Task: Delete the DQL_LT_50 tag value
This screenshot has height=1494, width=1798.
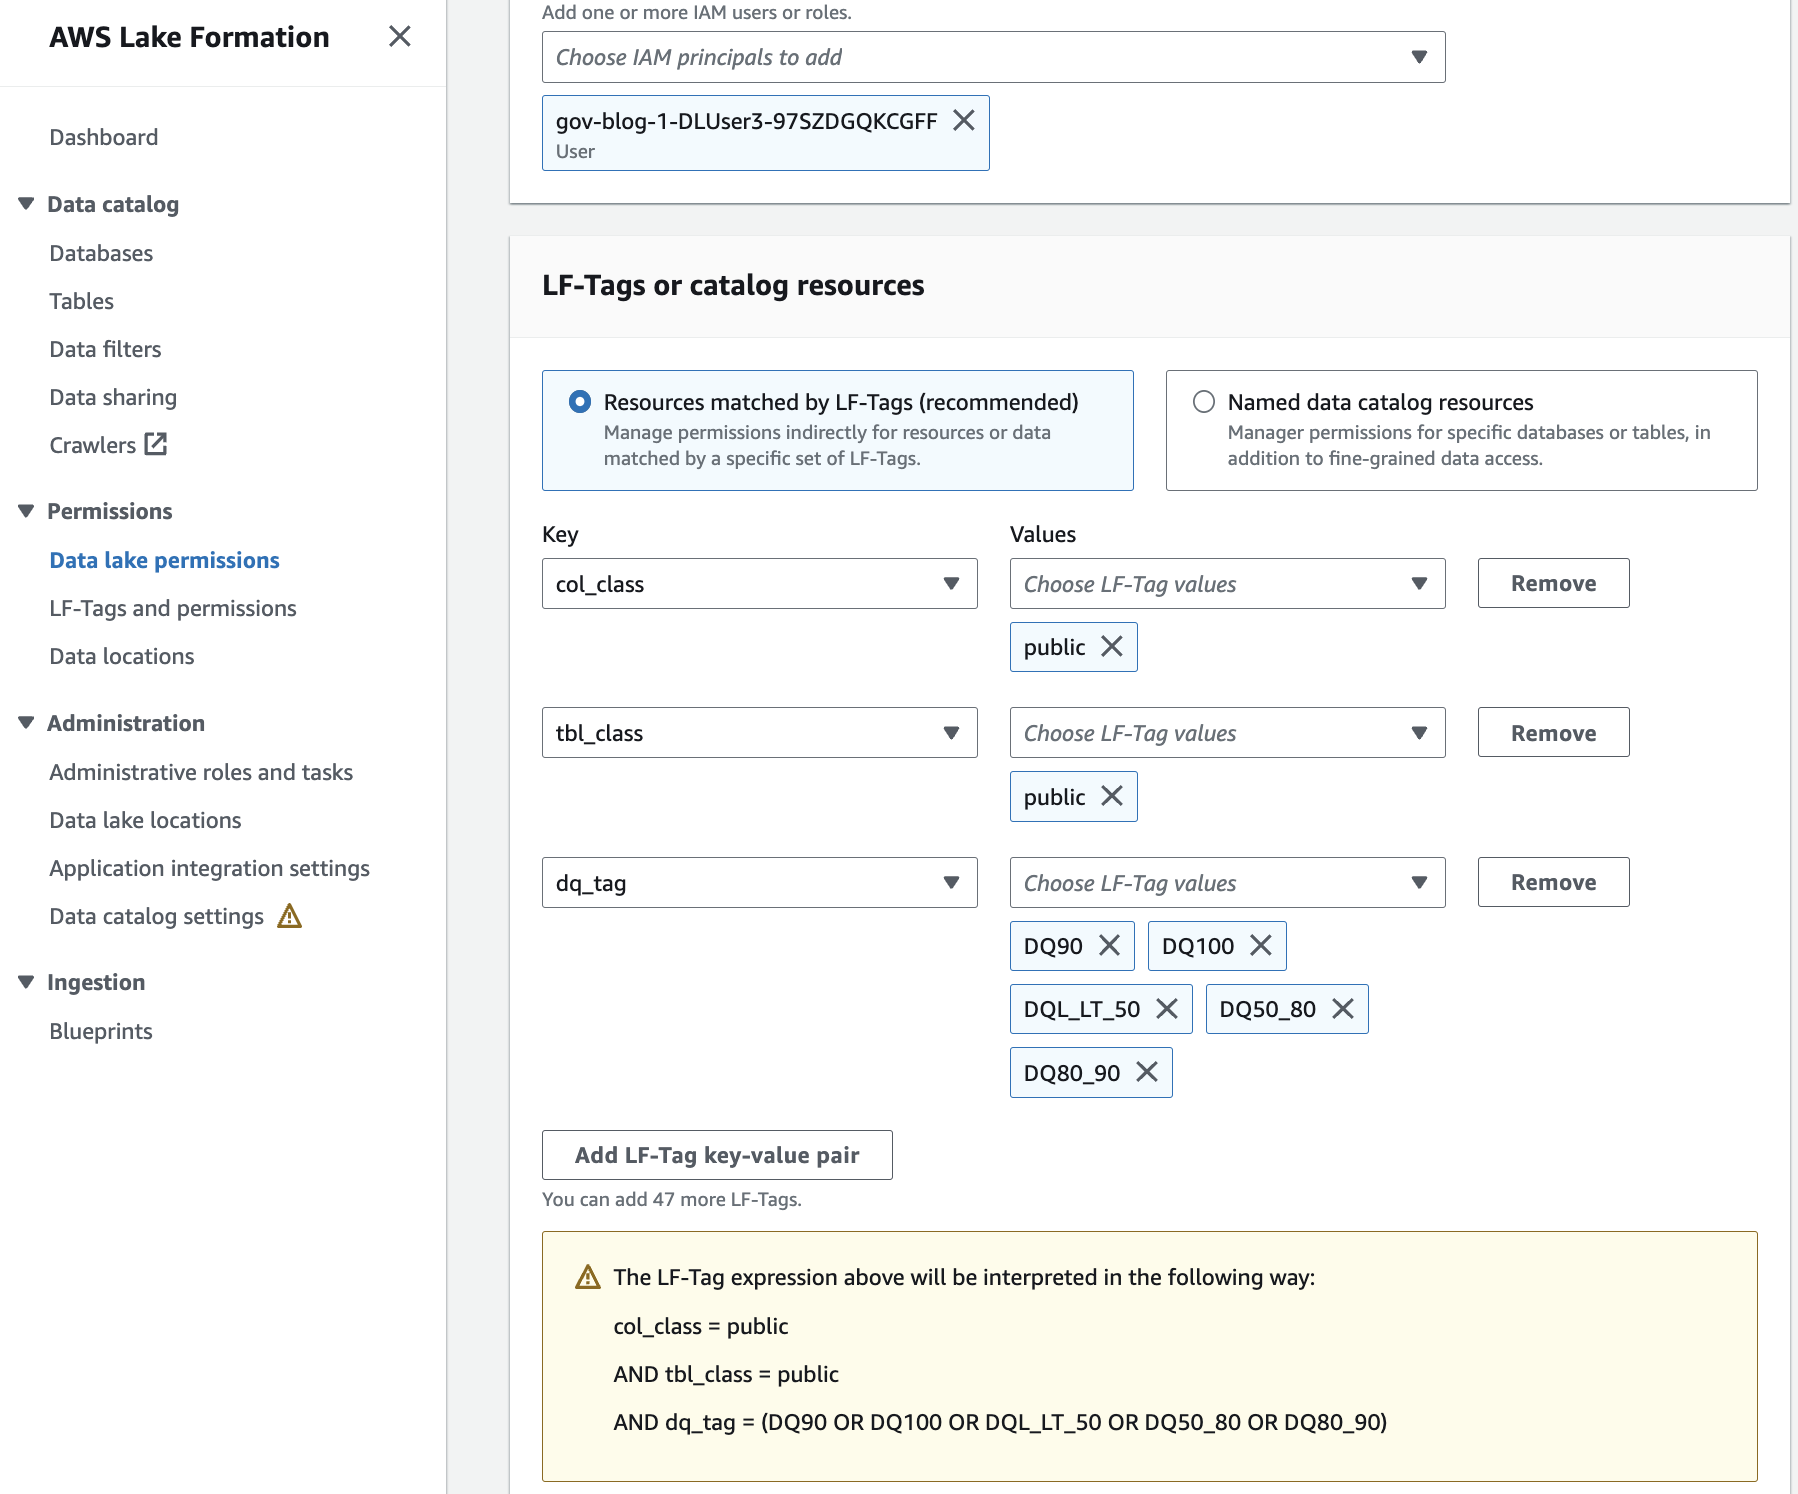Action: 1166,1009
